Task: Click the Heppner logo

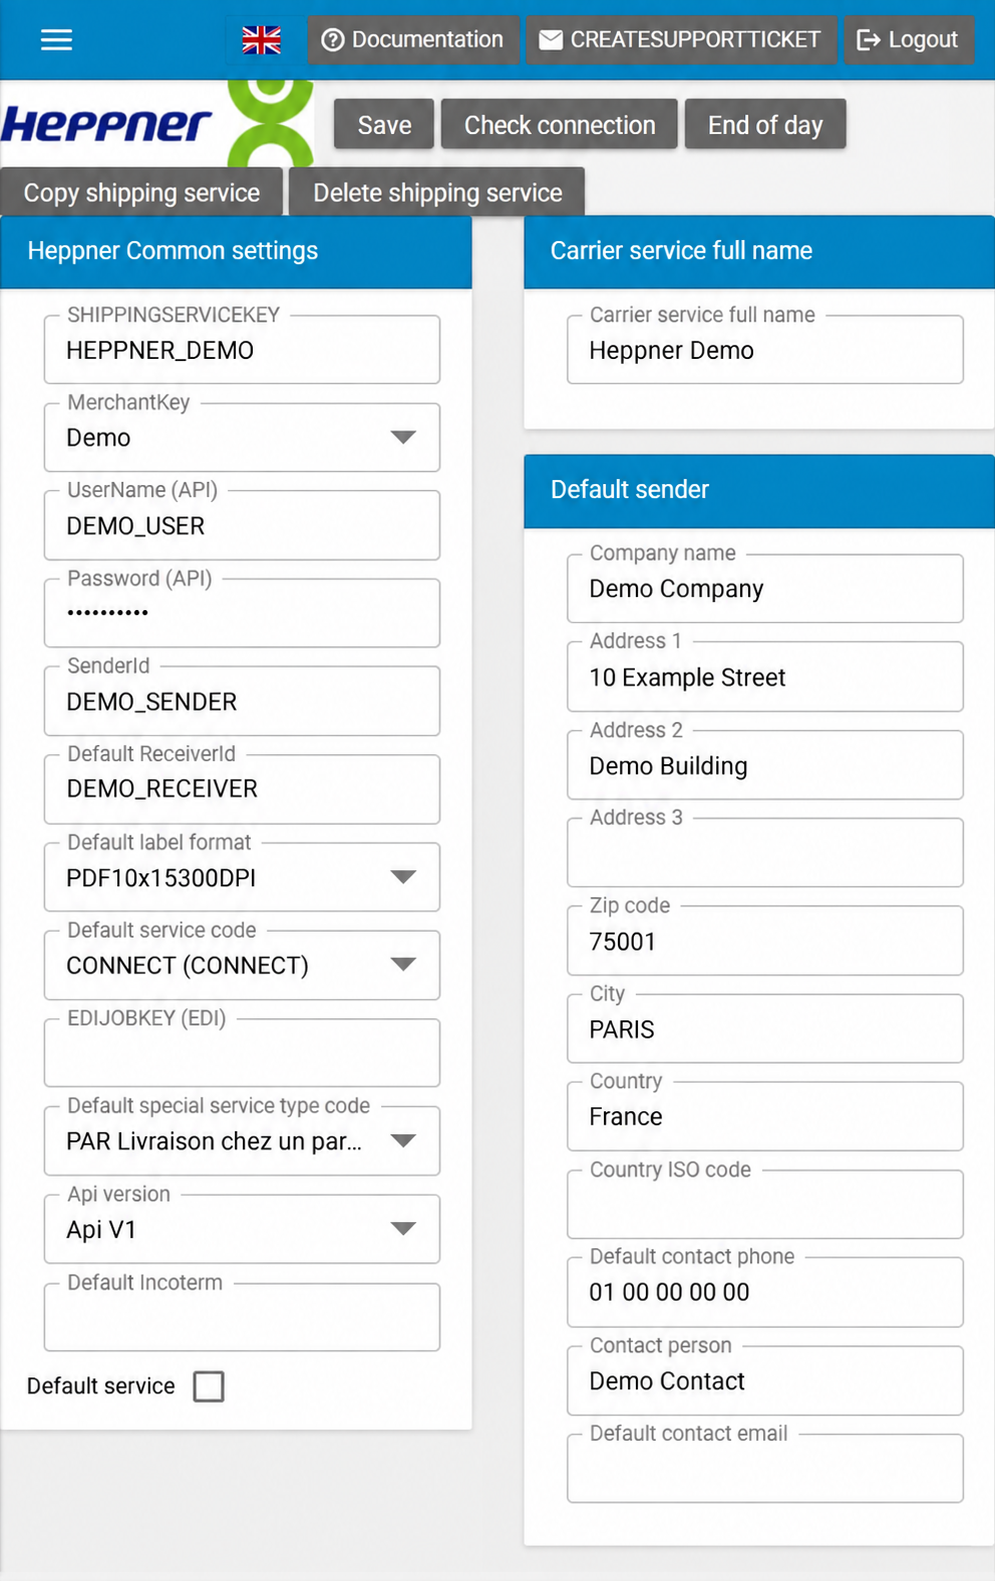Action: pyautogui.click(x=157, y=124)
